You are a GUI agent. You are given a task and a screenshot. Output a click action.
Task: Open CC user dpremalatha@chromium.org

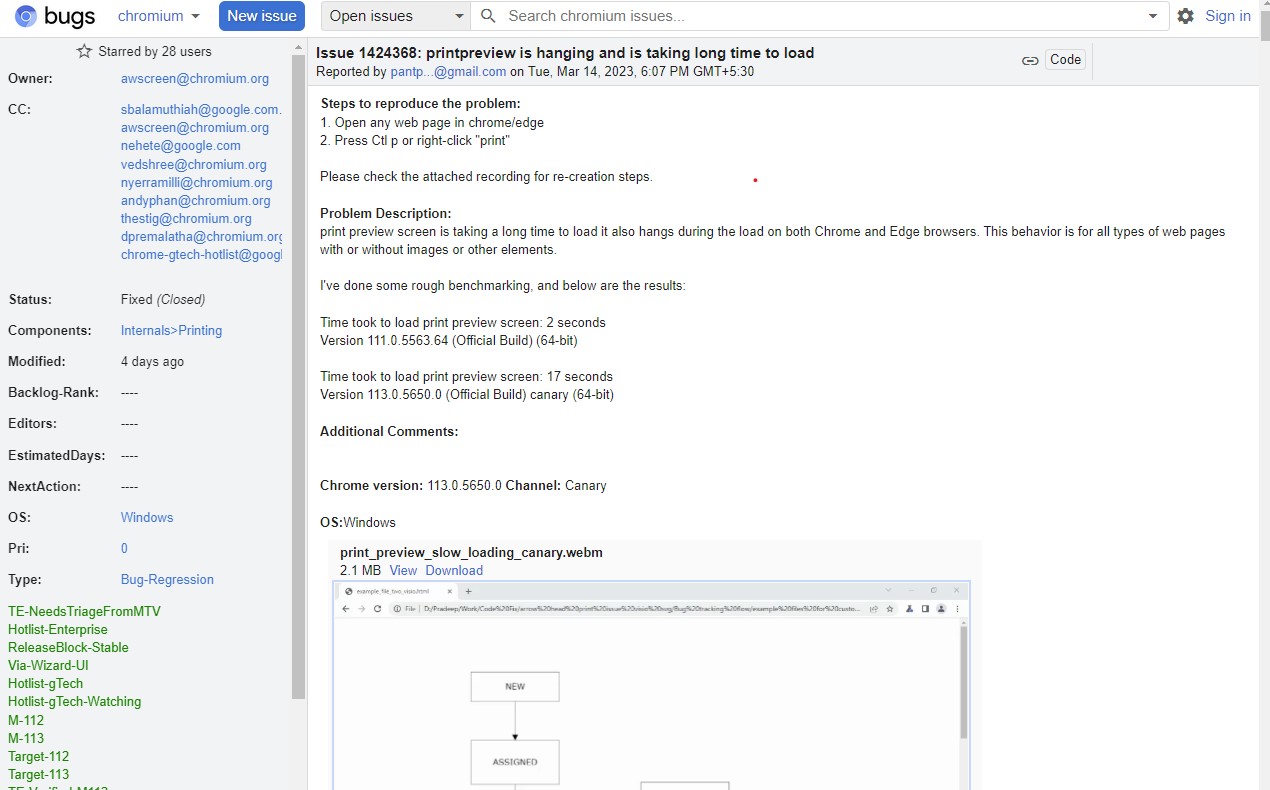(x=202, y=237)
